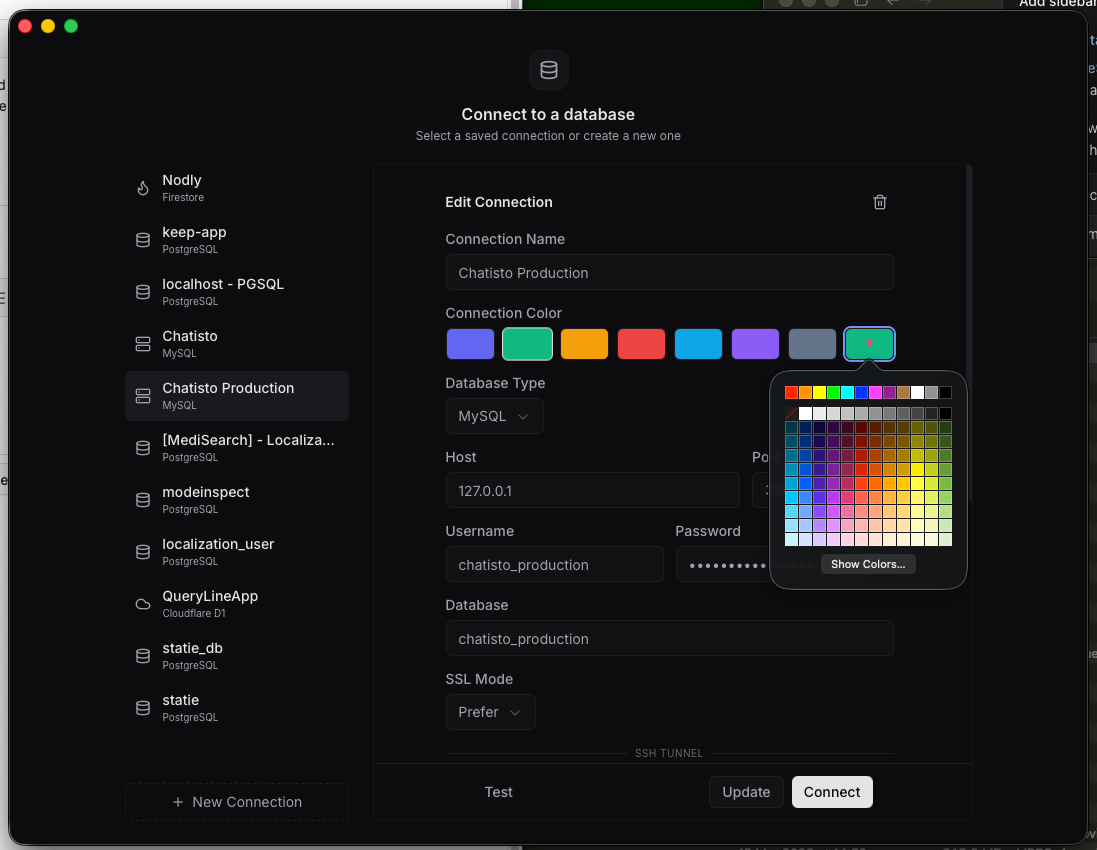Pick the purple connection color swatch
The image size is (1097, 850).
[x=755, y=344]
